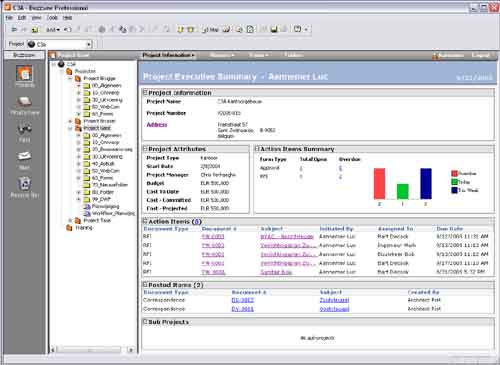
Task: Click the Back arrow toolbar icon
Action: [14, 30]
